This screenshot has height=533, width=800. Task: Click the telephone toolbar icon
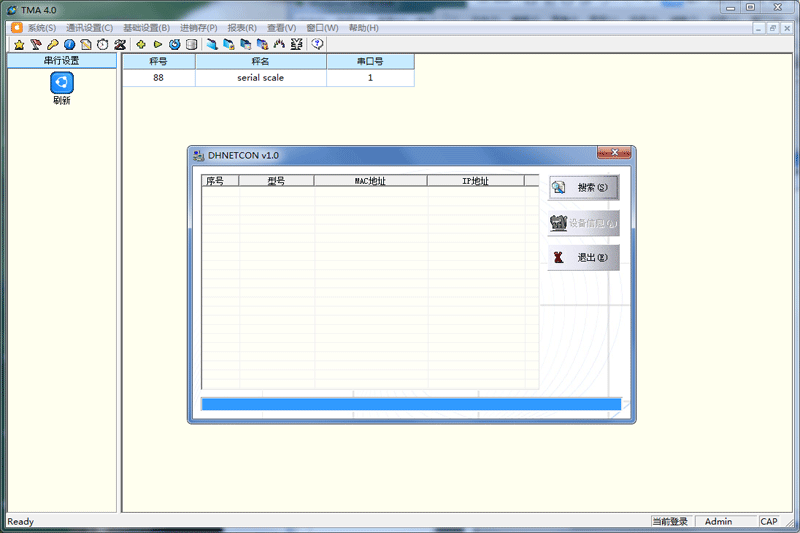coord(120,44)
